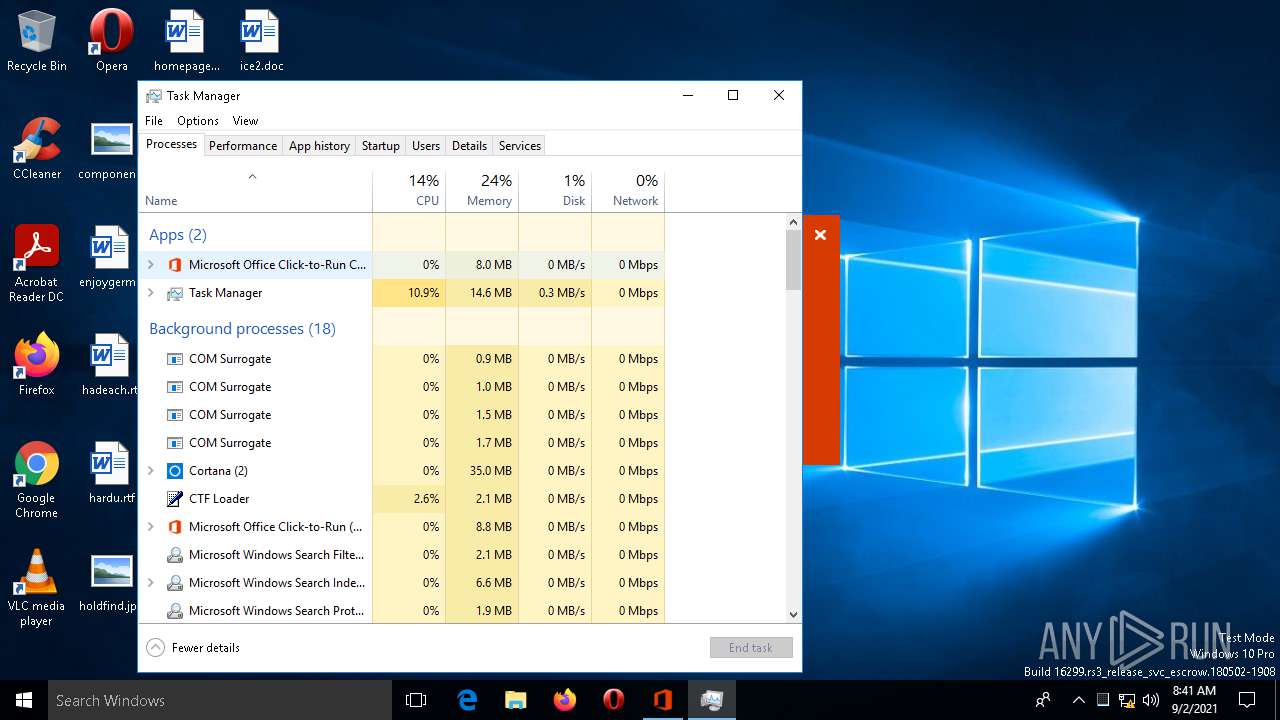The image size is (1280, 720).
Task: Select Microsoft Windows Search Protocol process
Action: (401, 611)
